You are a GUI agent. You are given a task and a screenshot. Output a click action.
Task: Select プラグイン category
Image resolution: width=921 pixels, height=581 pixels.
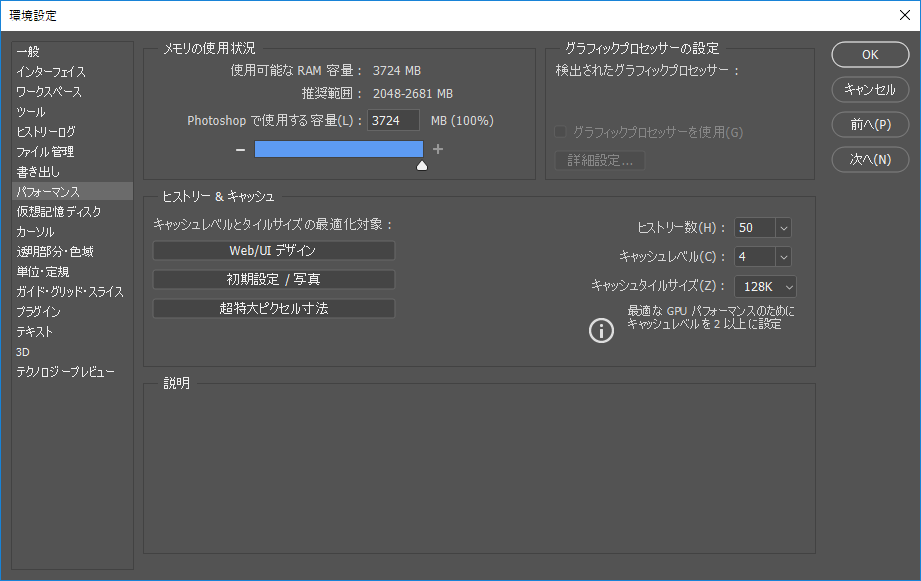pos(72,311)
